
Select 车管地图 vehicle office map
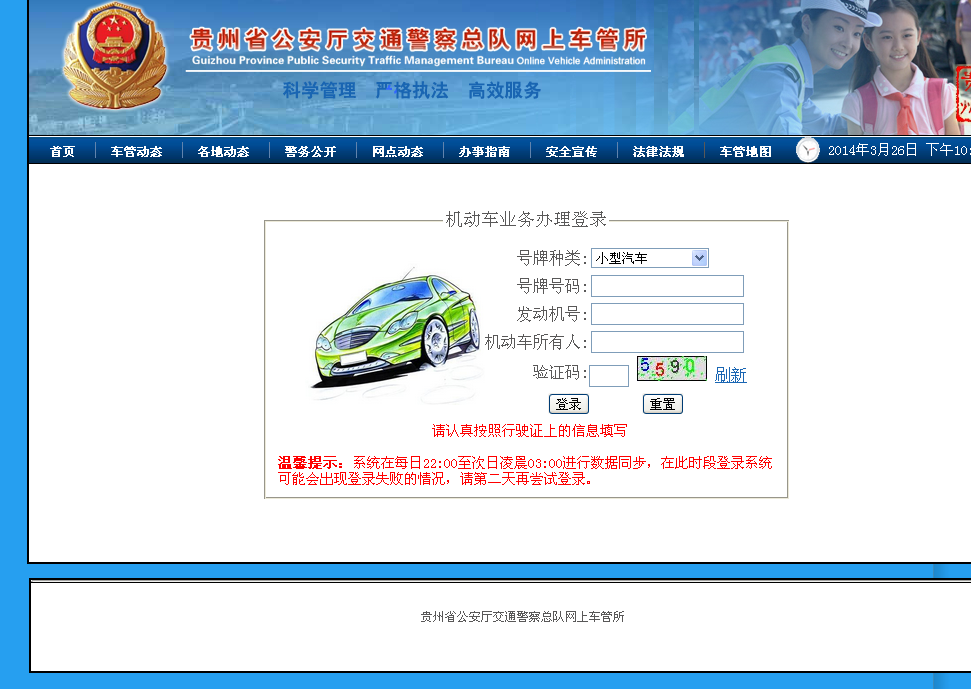pyautogui.click(x=745, y=152)
